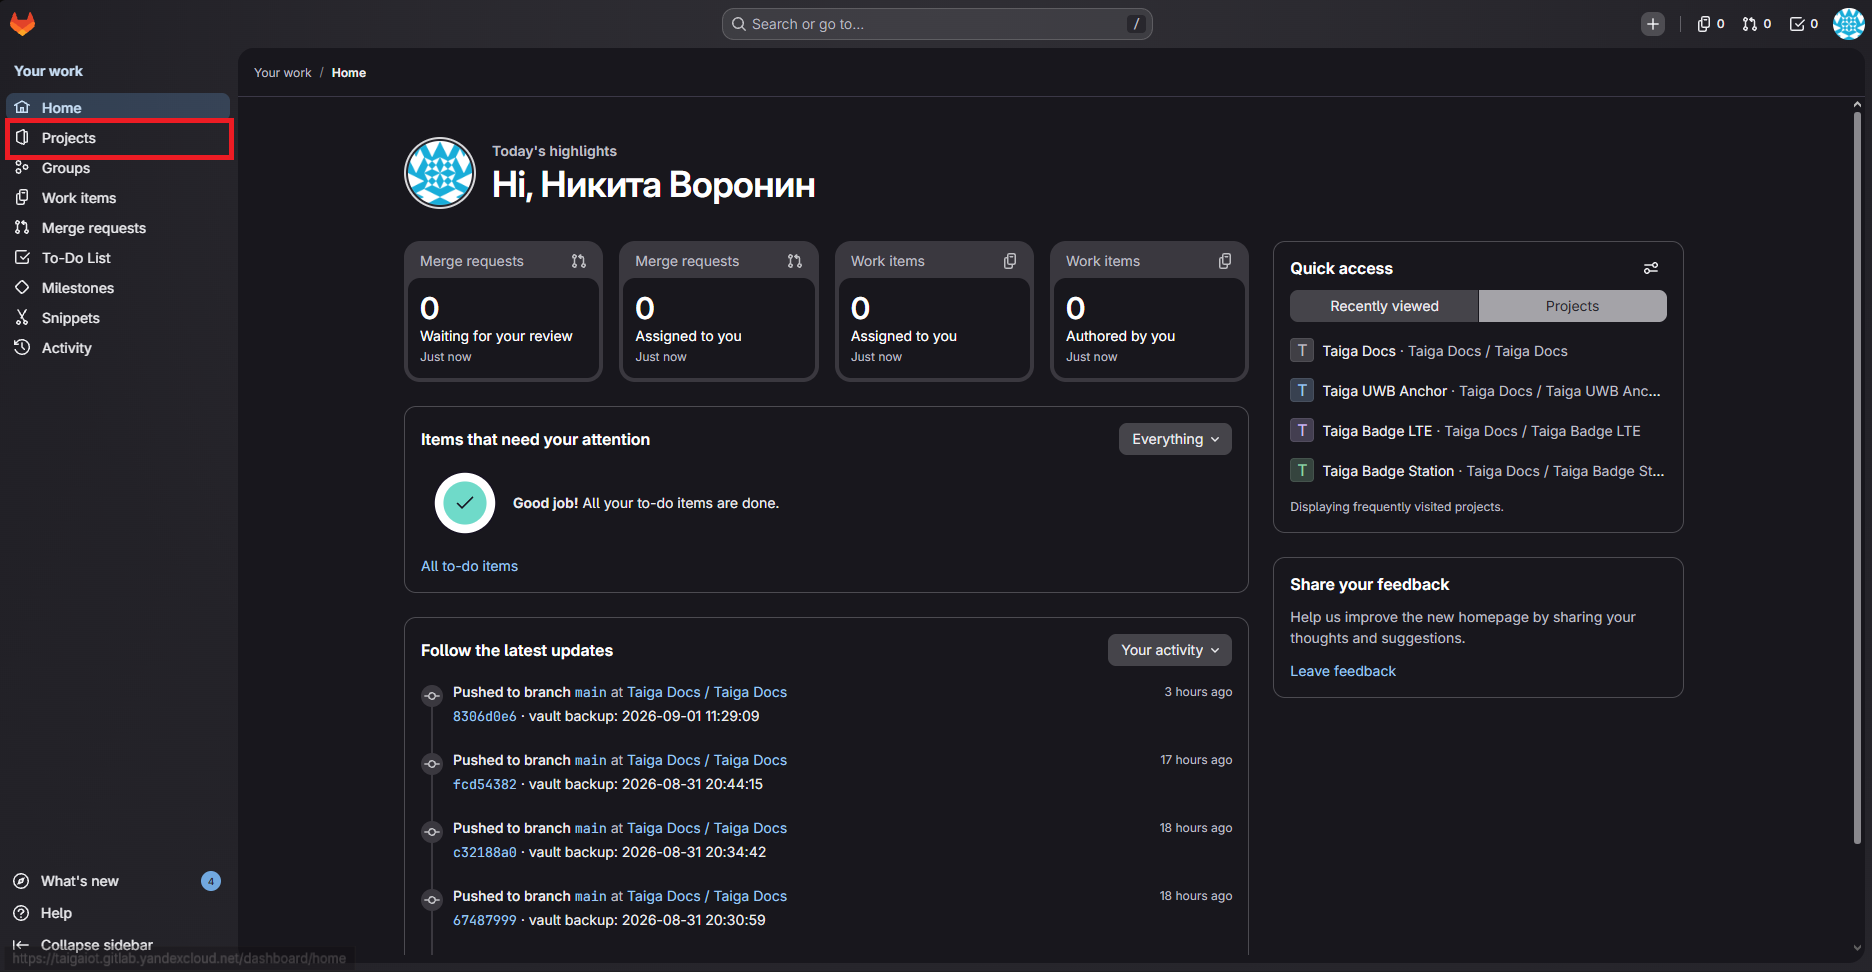Click the page vertical scrollbar
1872x972 pixels.
[x=1857, y=480]
